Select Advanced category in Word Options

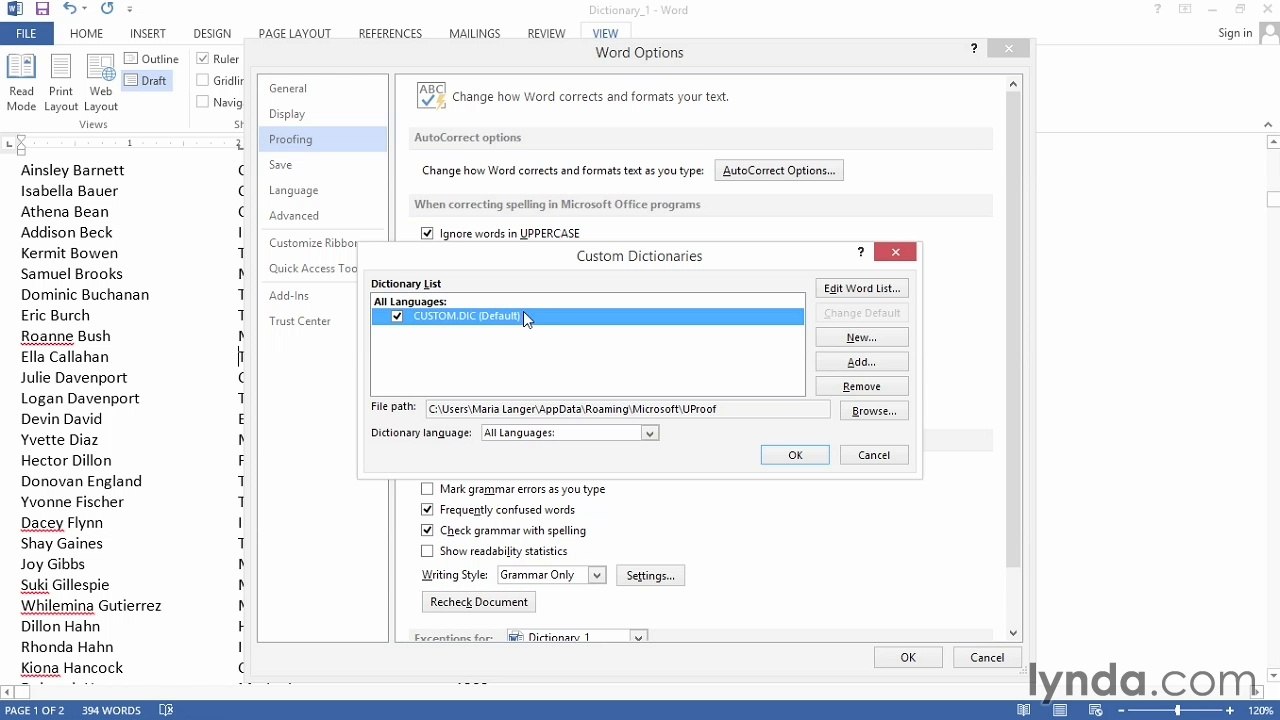[322, 215]
